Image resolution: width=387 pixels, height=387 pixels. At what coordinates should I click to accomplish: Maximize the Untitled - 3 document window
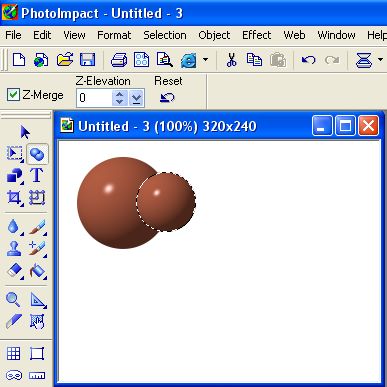tap(345, 126)
